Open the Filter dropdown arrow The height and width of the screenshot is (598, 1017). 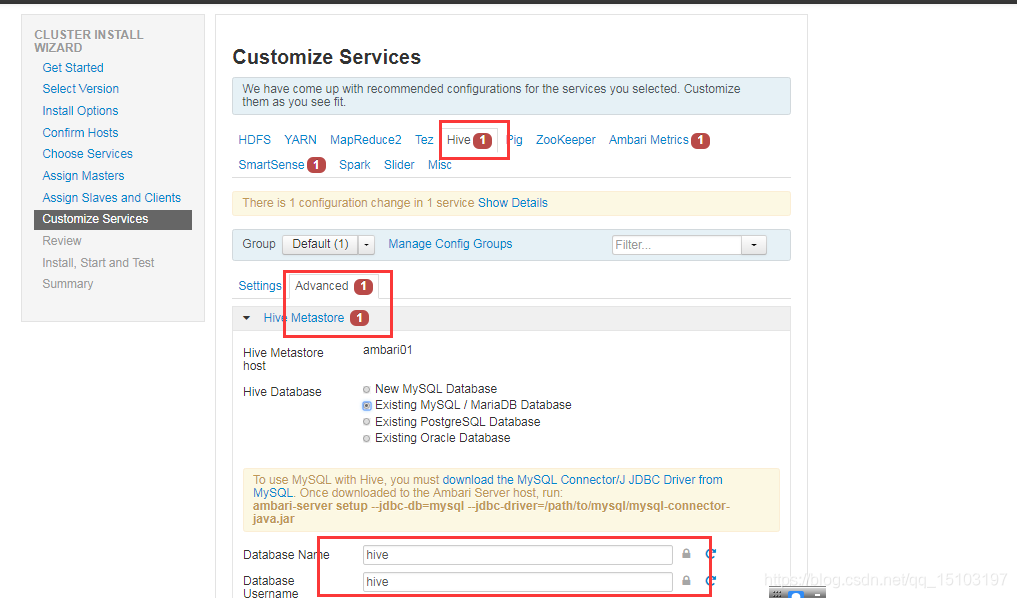tap(754, 245)
